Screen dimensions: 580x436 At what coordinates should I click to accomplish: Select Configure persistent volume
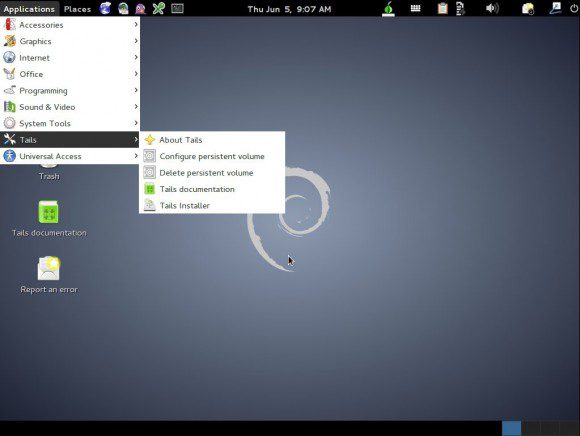pyautogui.click(x=212, y=156)
